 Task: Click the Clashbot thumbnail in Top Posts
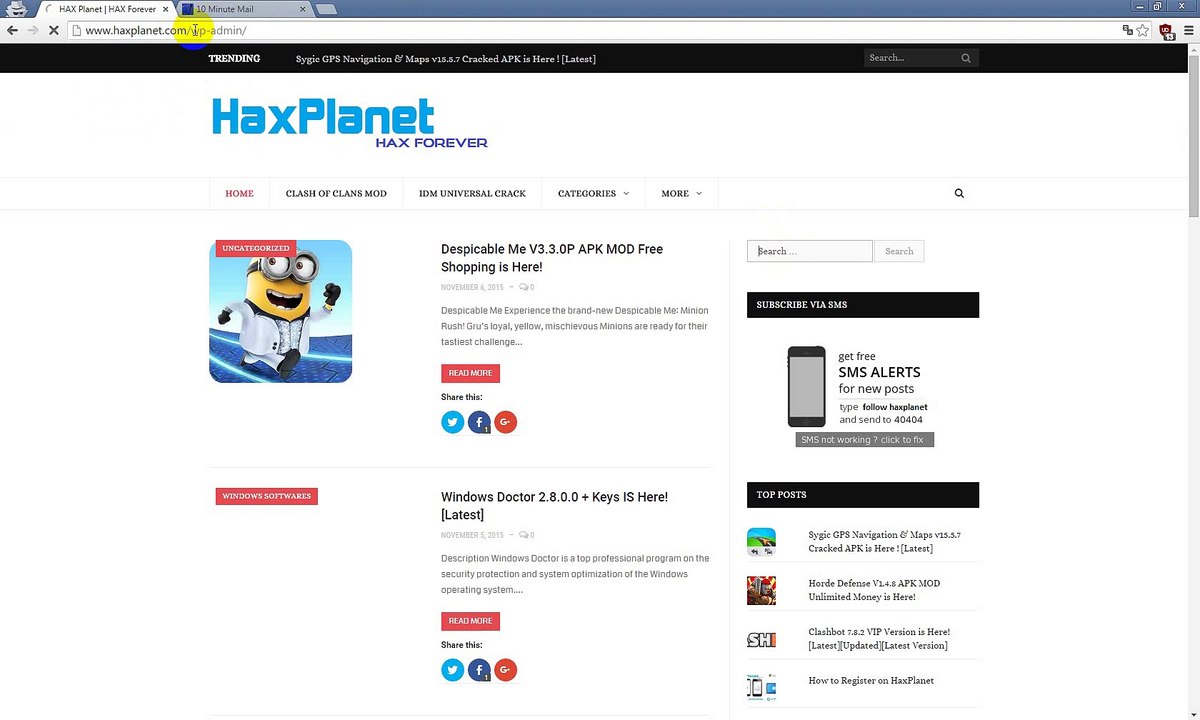pos(761,639)
